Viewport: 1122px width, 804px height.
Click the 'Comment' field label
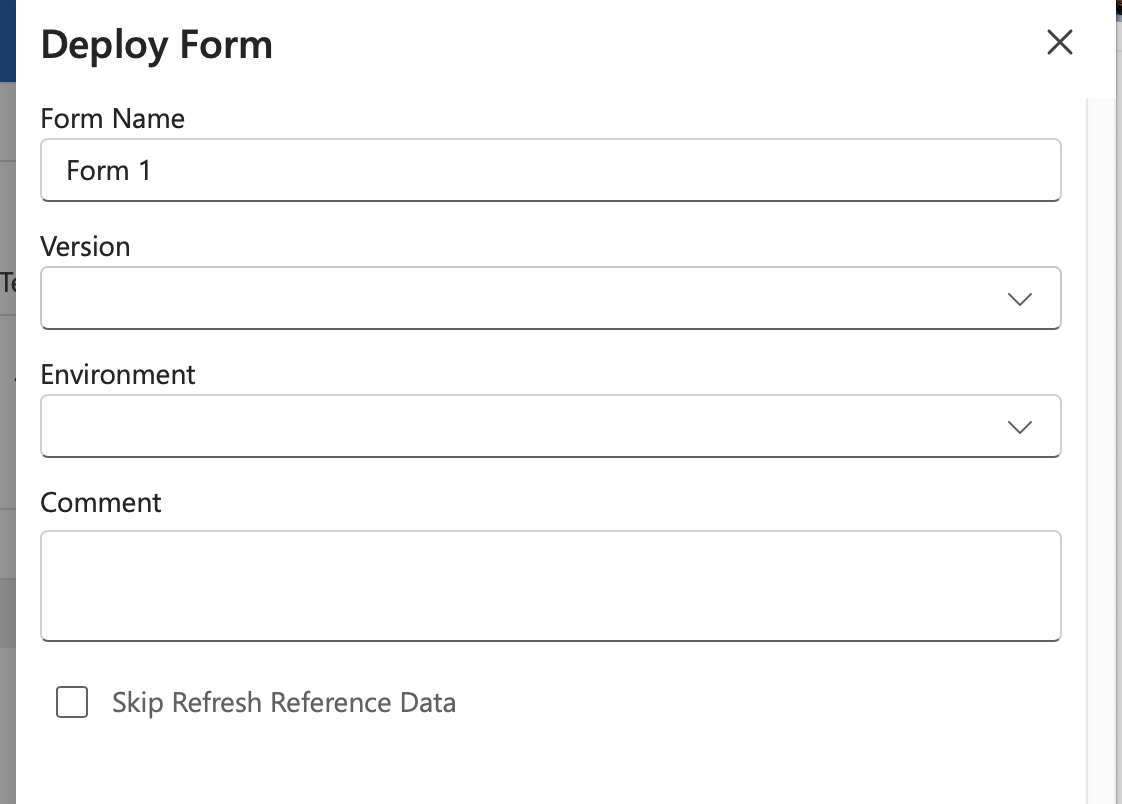(100, 502)
